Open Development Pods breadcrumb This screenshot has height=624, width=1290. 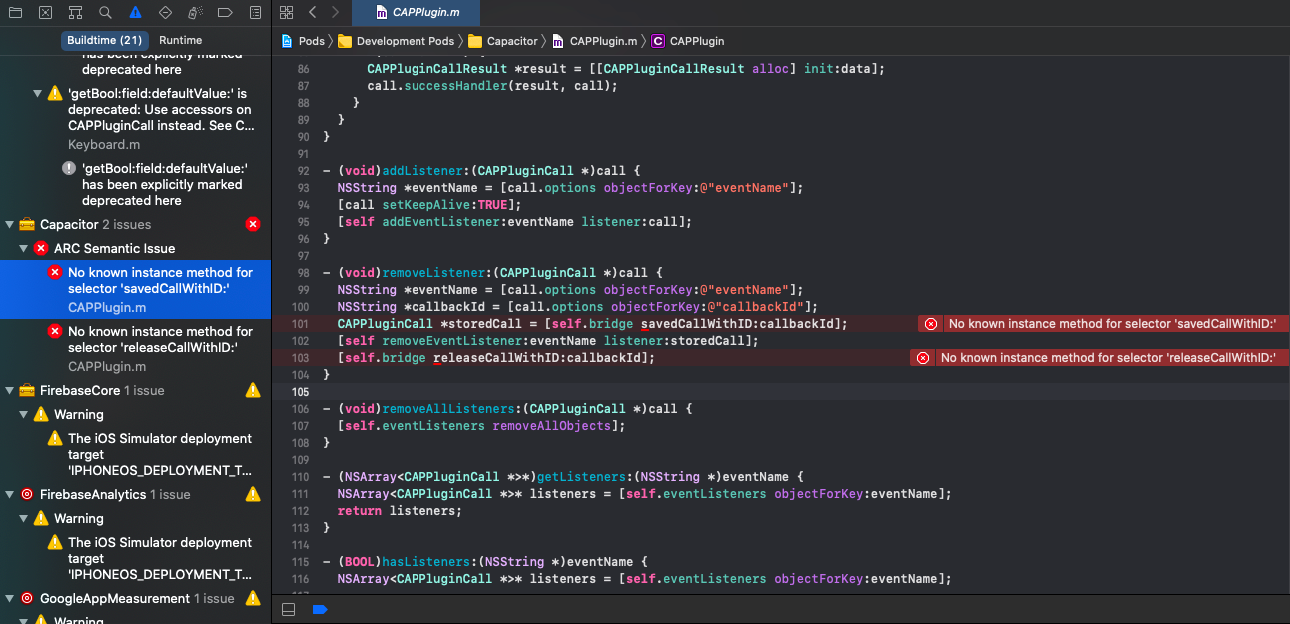(x=396, y=41)
